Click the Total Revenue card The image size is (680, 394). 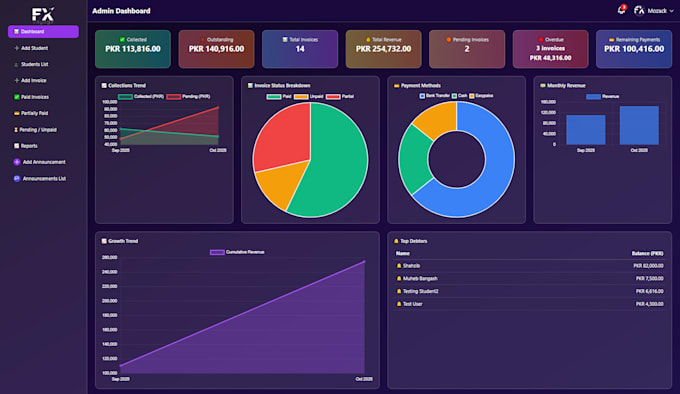click(x=383, y=49)
